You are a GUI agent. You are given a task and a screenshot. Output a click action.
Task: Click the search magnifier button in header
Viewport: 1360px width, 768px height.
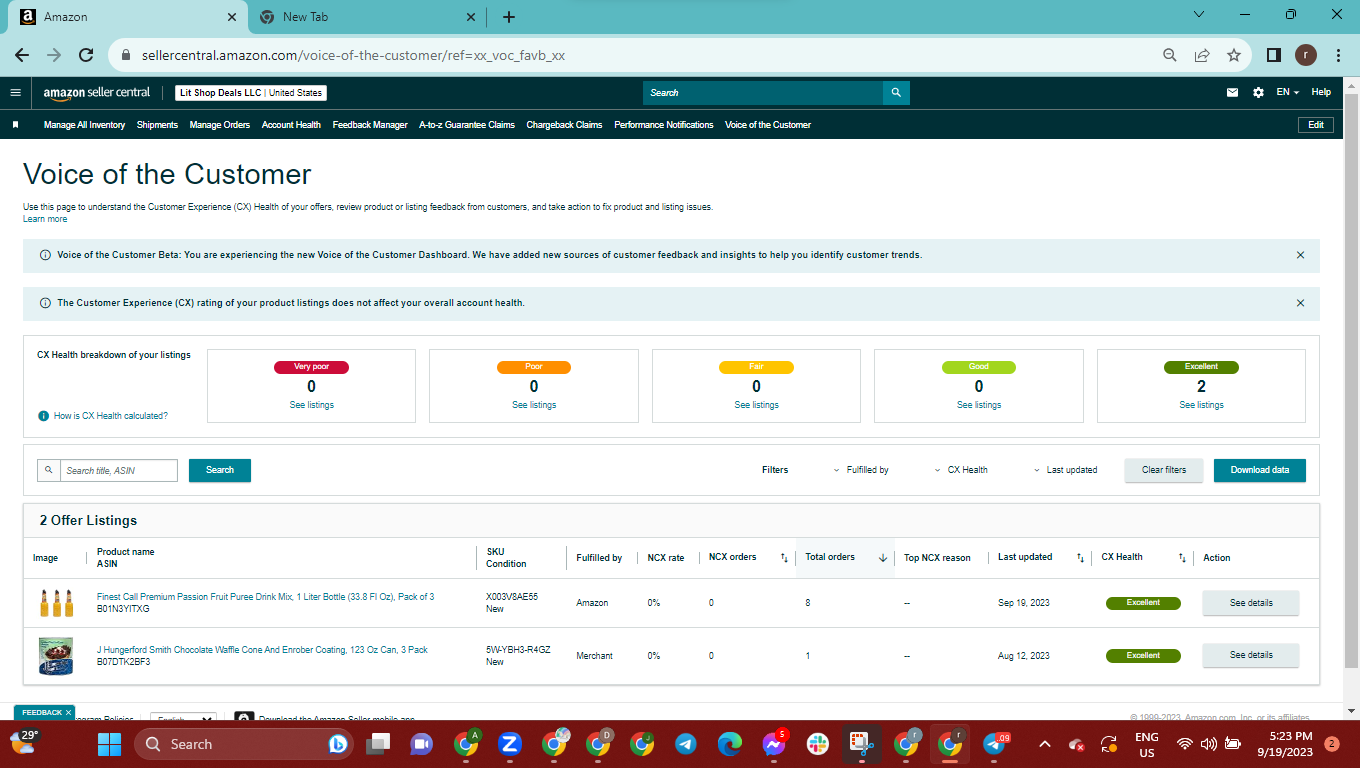point(896,92)
